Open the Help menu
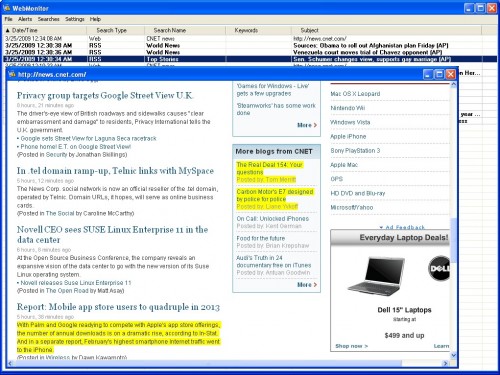 coord(95,19)
